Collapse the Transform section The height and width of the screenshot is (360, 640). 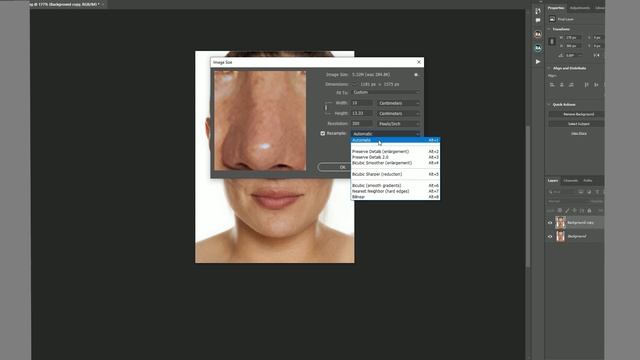pos(549,29)
